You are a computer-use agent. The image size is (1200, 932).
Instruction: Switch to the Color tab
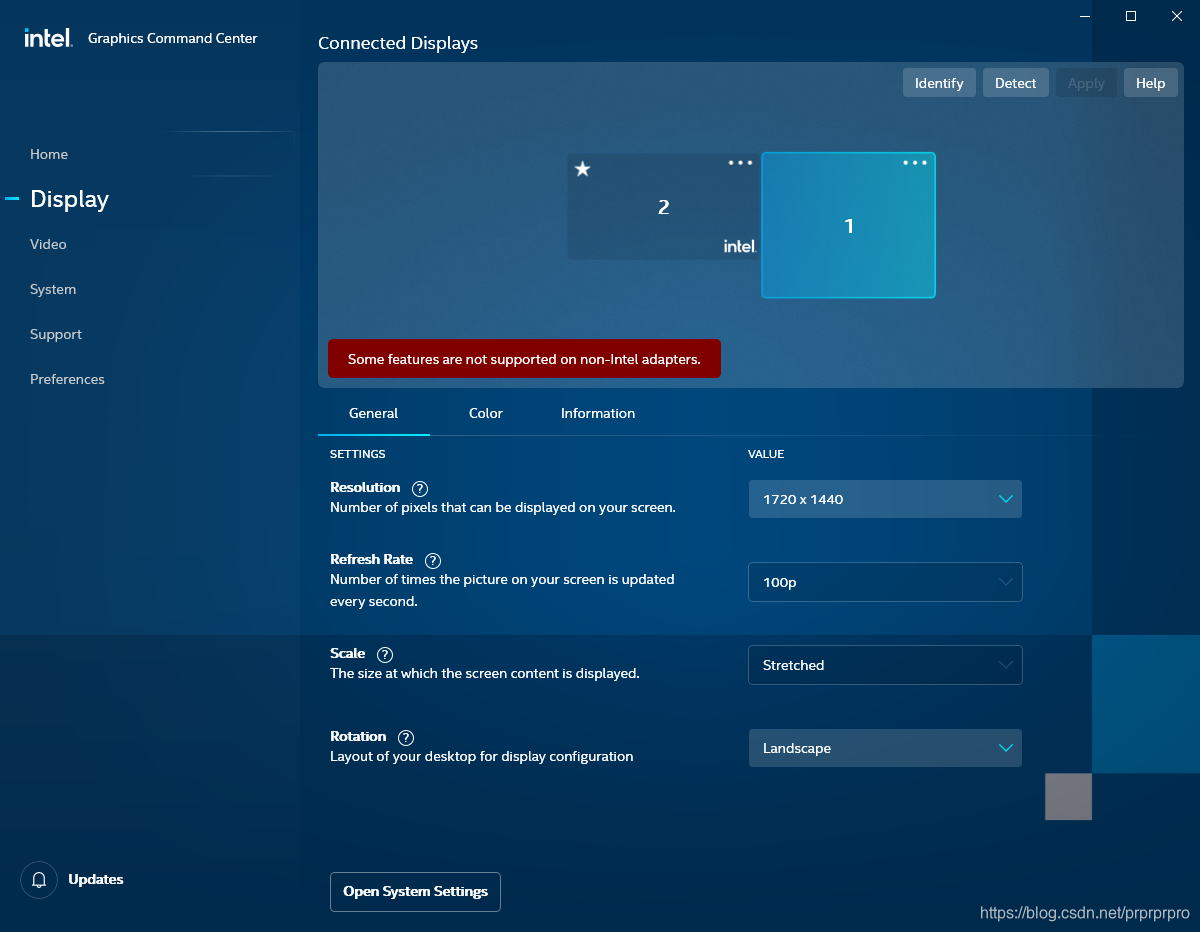(x=486, y=413)
